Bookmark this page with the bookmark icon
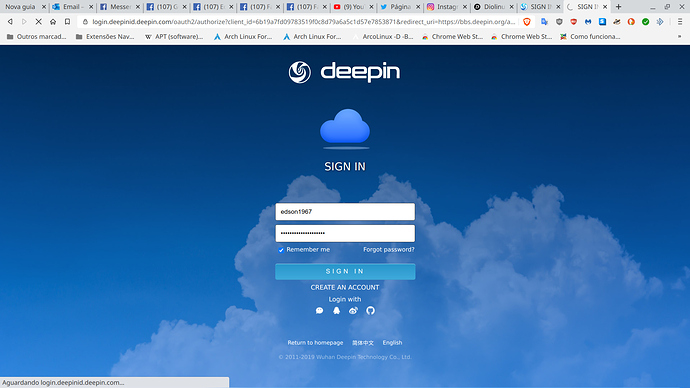 pos(67,22)
